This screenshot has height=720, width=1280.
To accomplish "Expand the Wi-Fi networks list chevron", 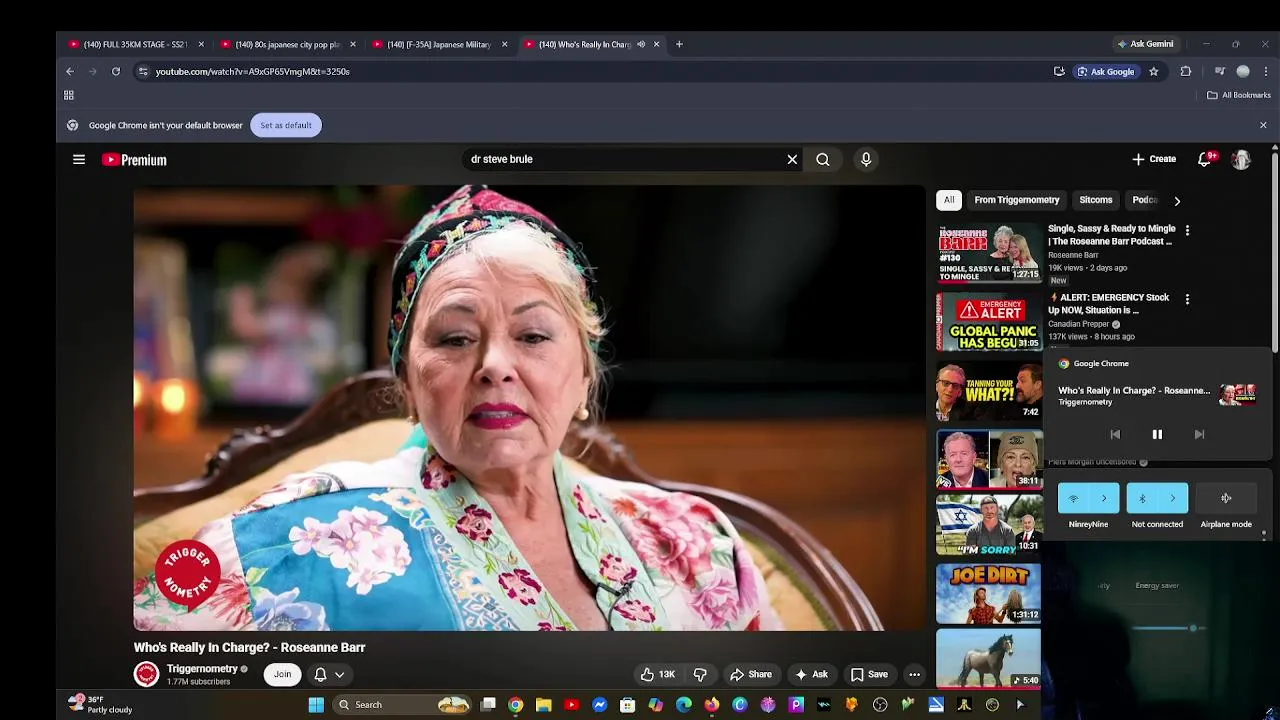I will point(1104,498).
